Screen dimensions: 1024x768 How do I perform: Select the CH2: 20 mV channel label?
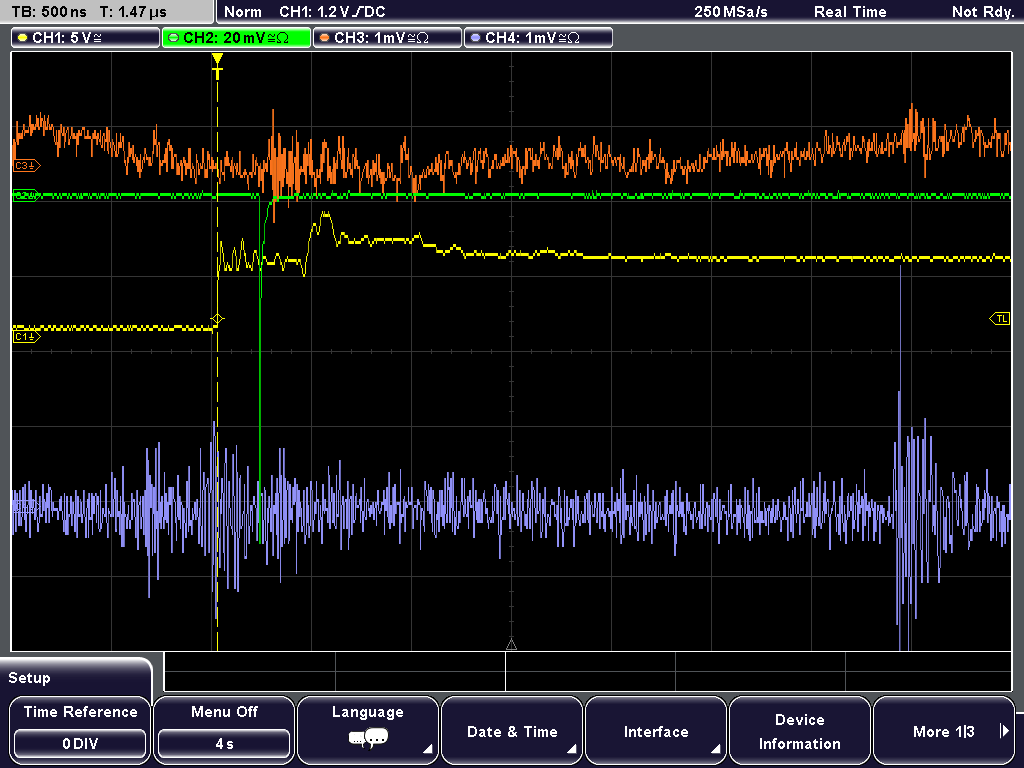click(x=236, y=37)
